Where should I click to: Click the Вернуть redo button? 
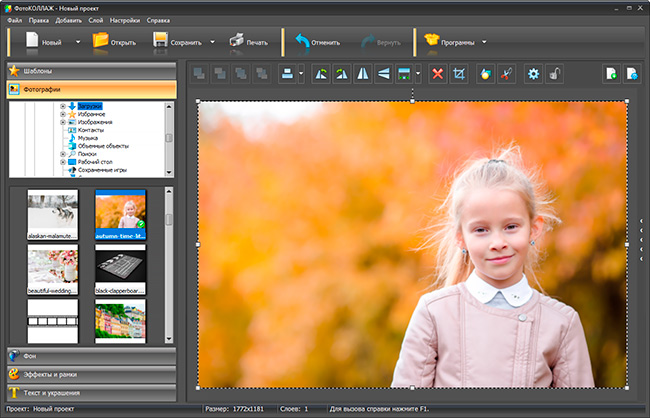coord(381,42)
